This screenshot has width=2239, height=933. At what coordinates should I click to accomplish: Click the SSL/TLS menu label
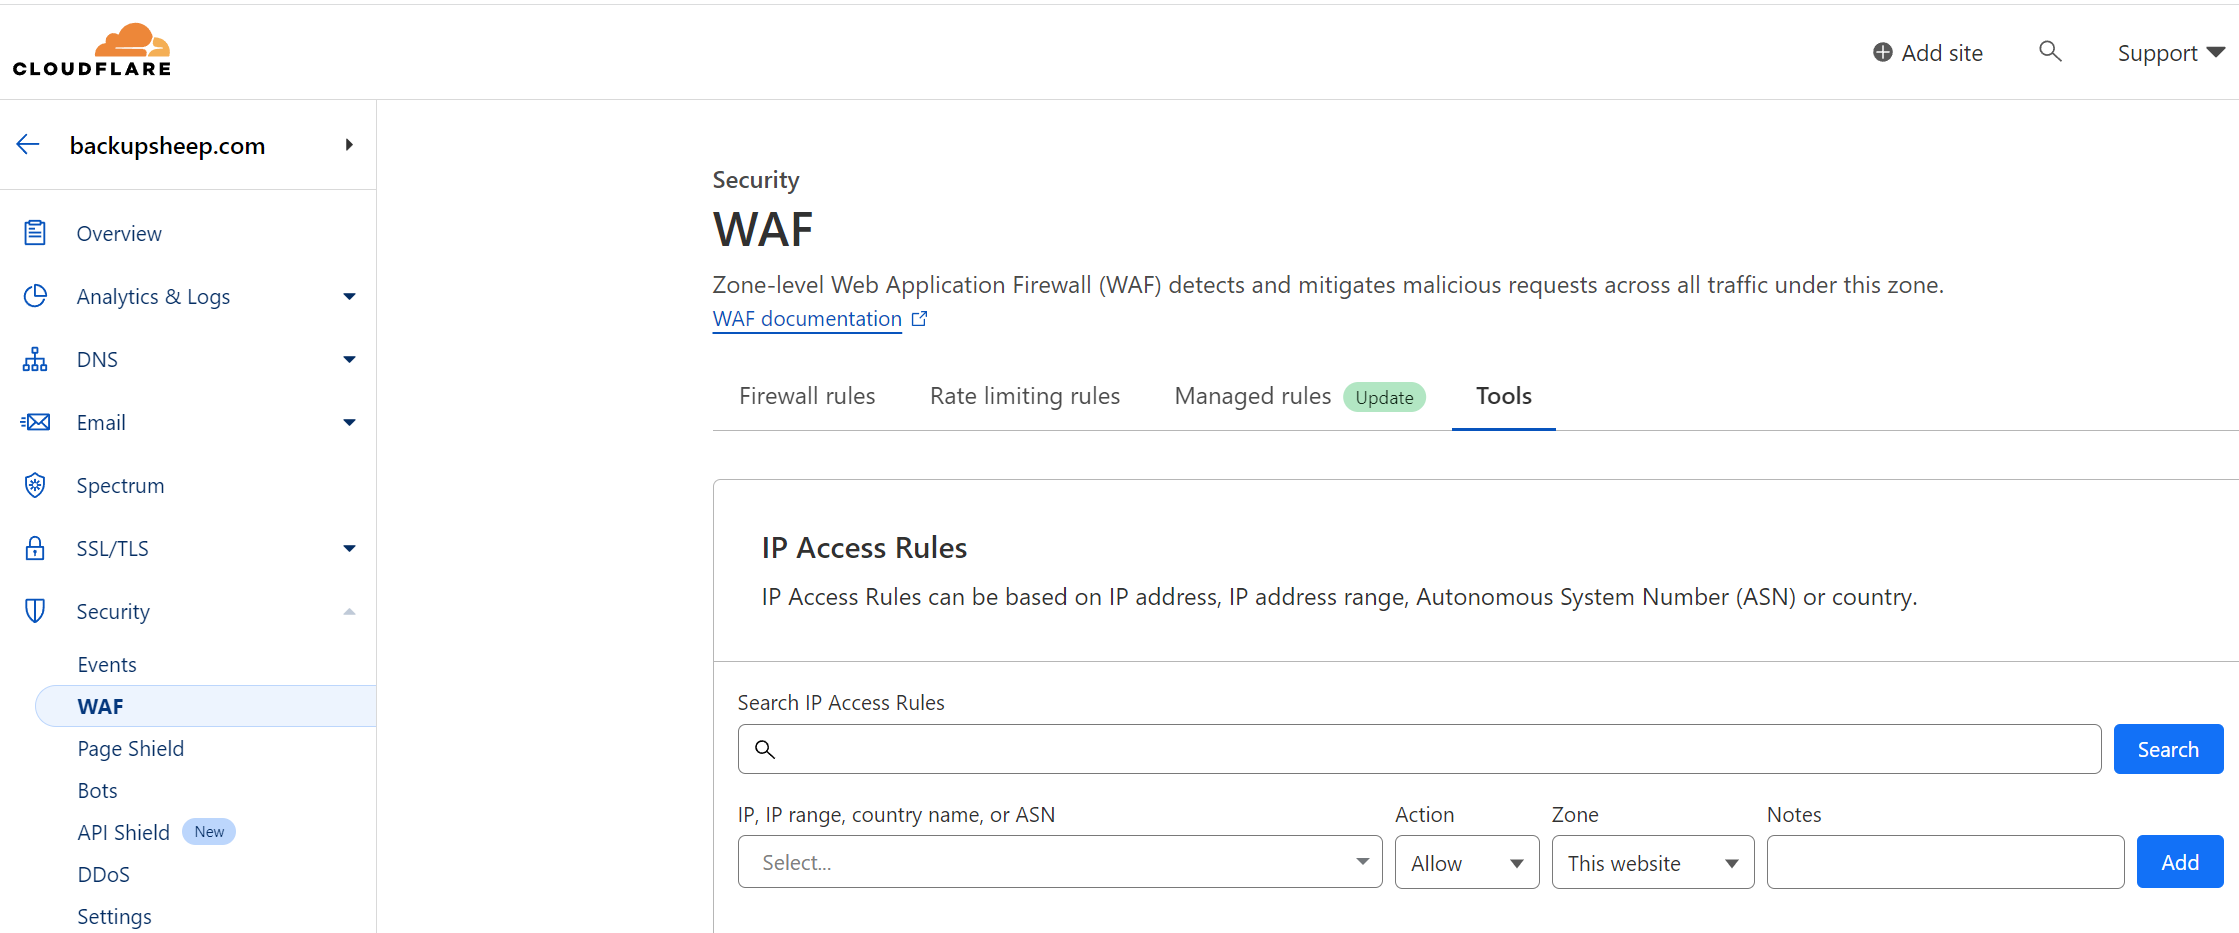pyautogui.click(x=112, y=548)
